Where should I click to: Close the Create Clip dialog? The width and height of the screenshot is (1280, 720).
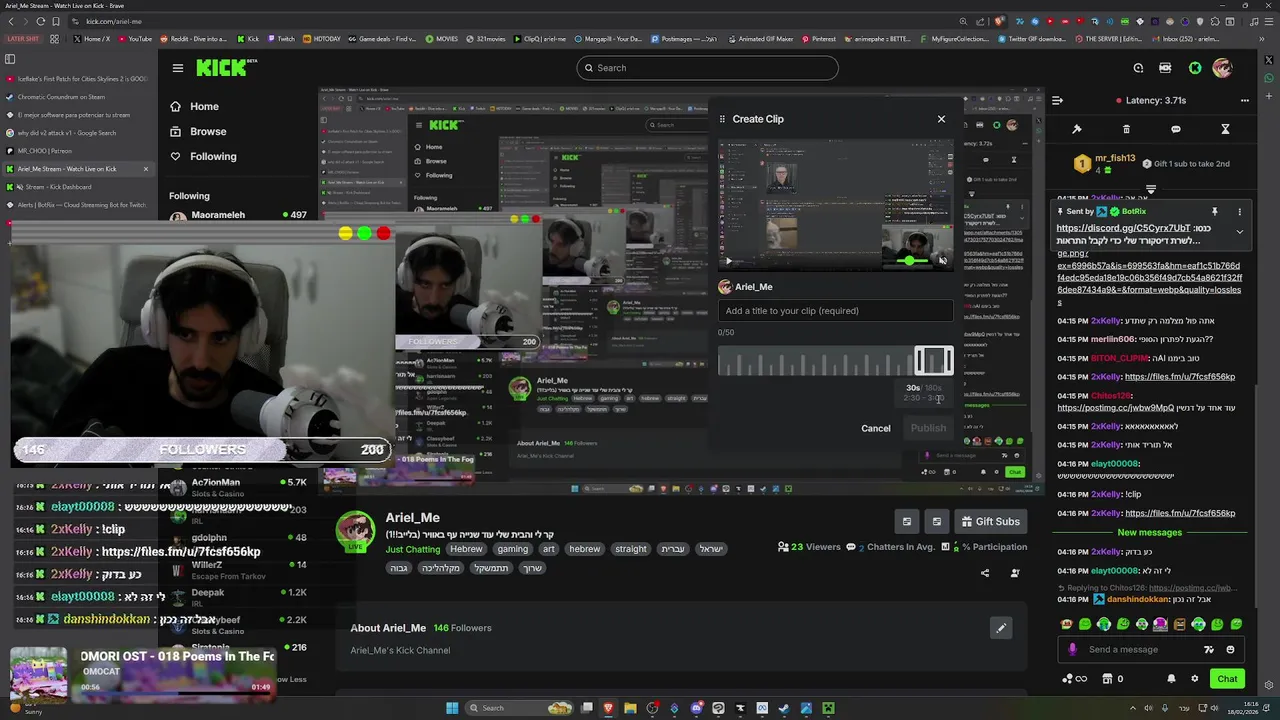pyautogui.click(x=941, y=119)
